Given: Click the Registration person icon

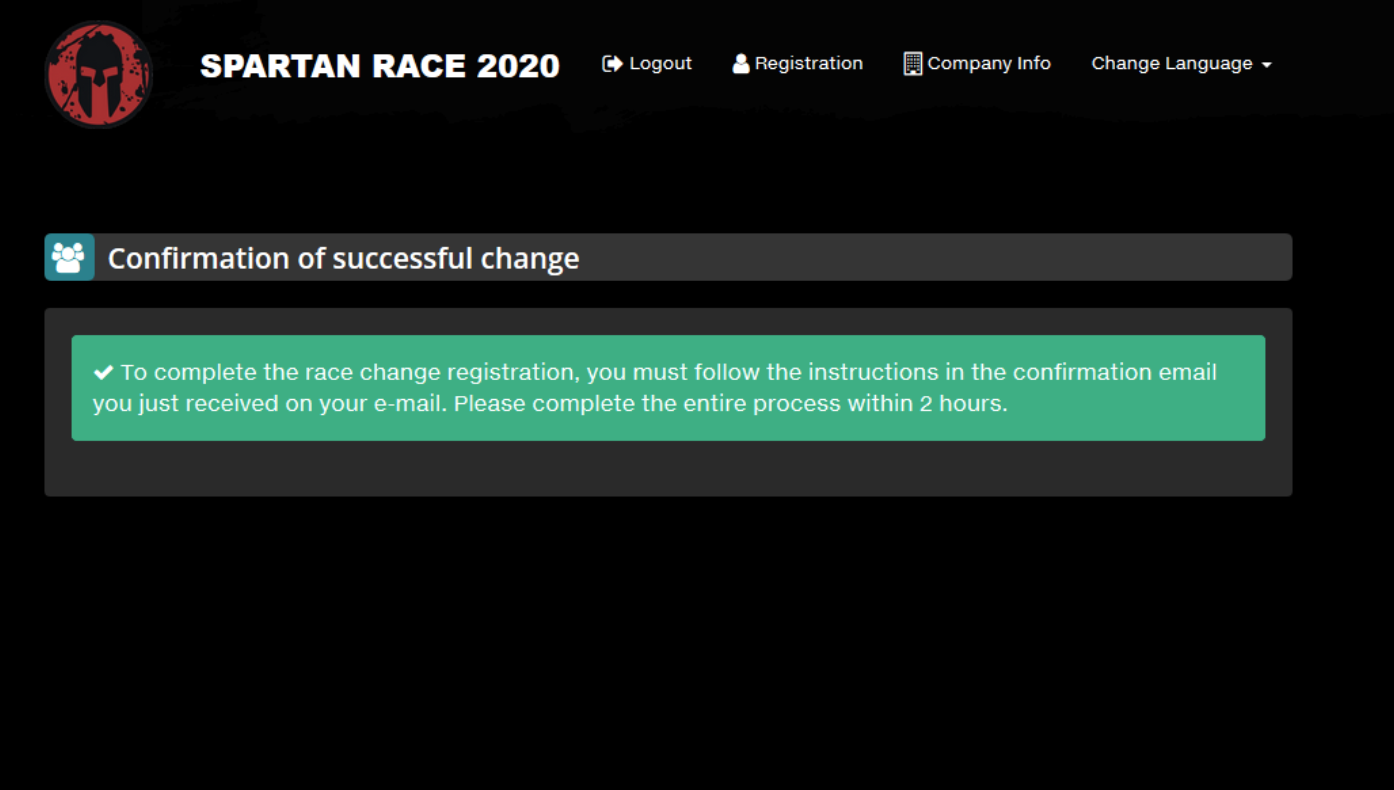Looking at the screenshot, I should 741,64.
